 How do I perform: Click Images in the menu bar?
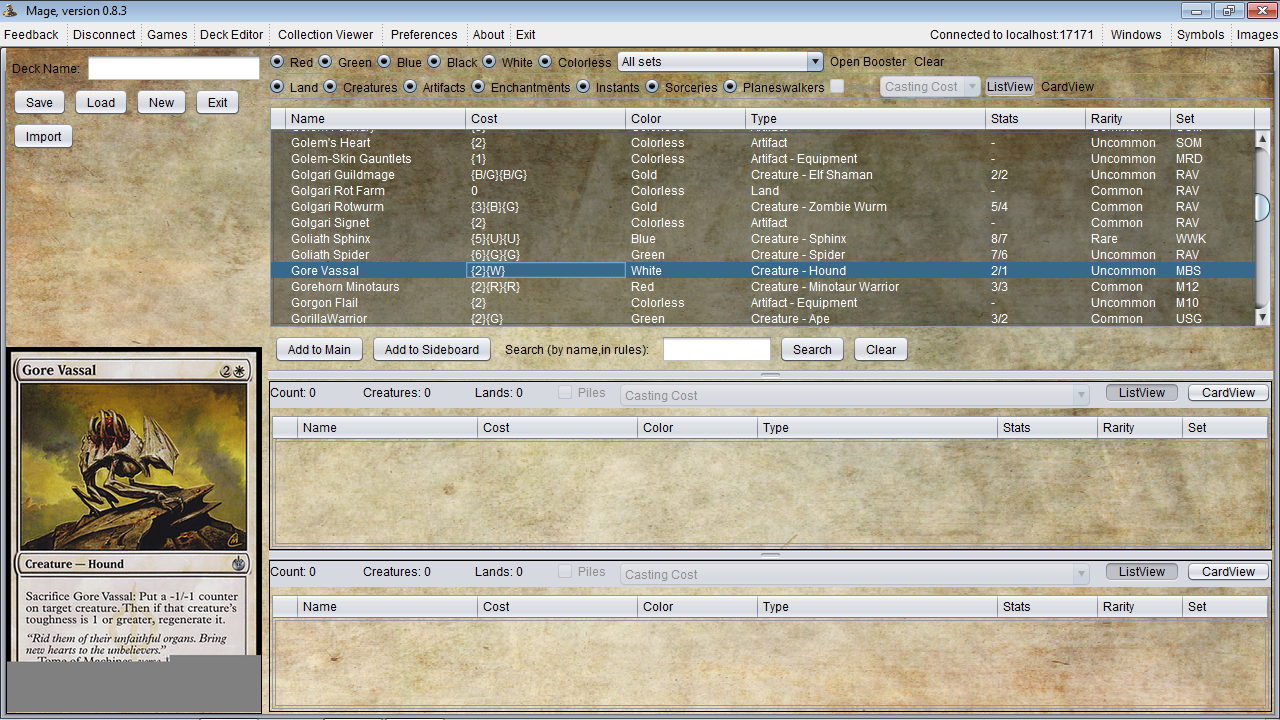tap(1257, 34)
